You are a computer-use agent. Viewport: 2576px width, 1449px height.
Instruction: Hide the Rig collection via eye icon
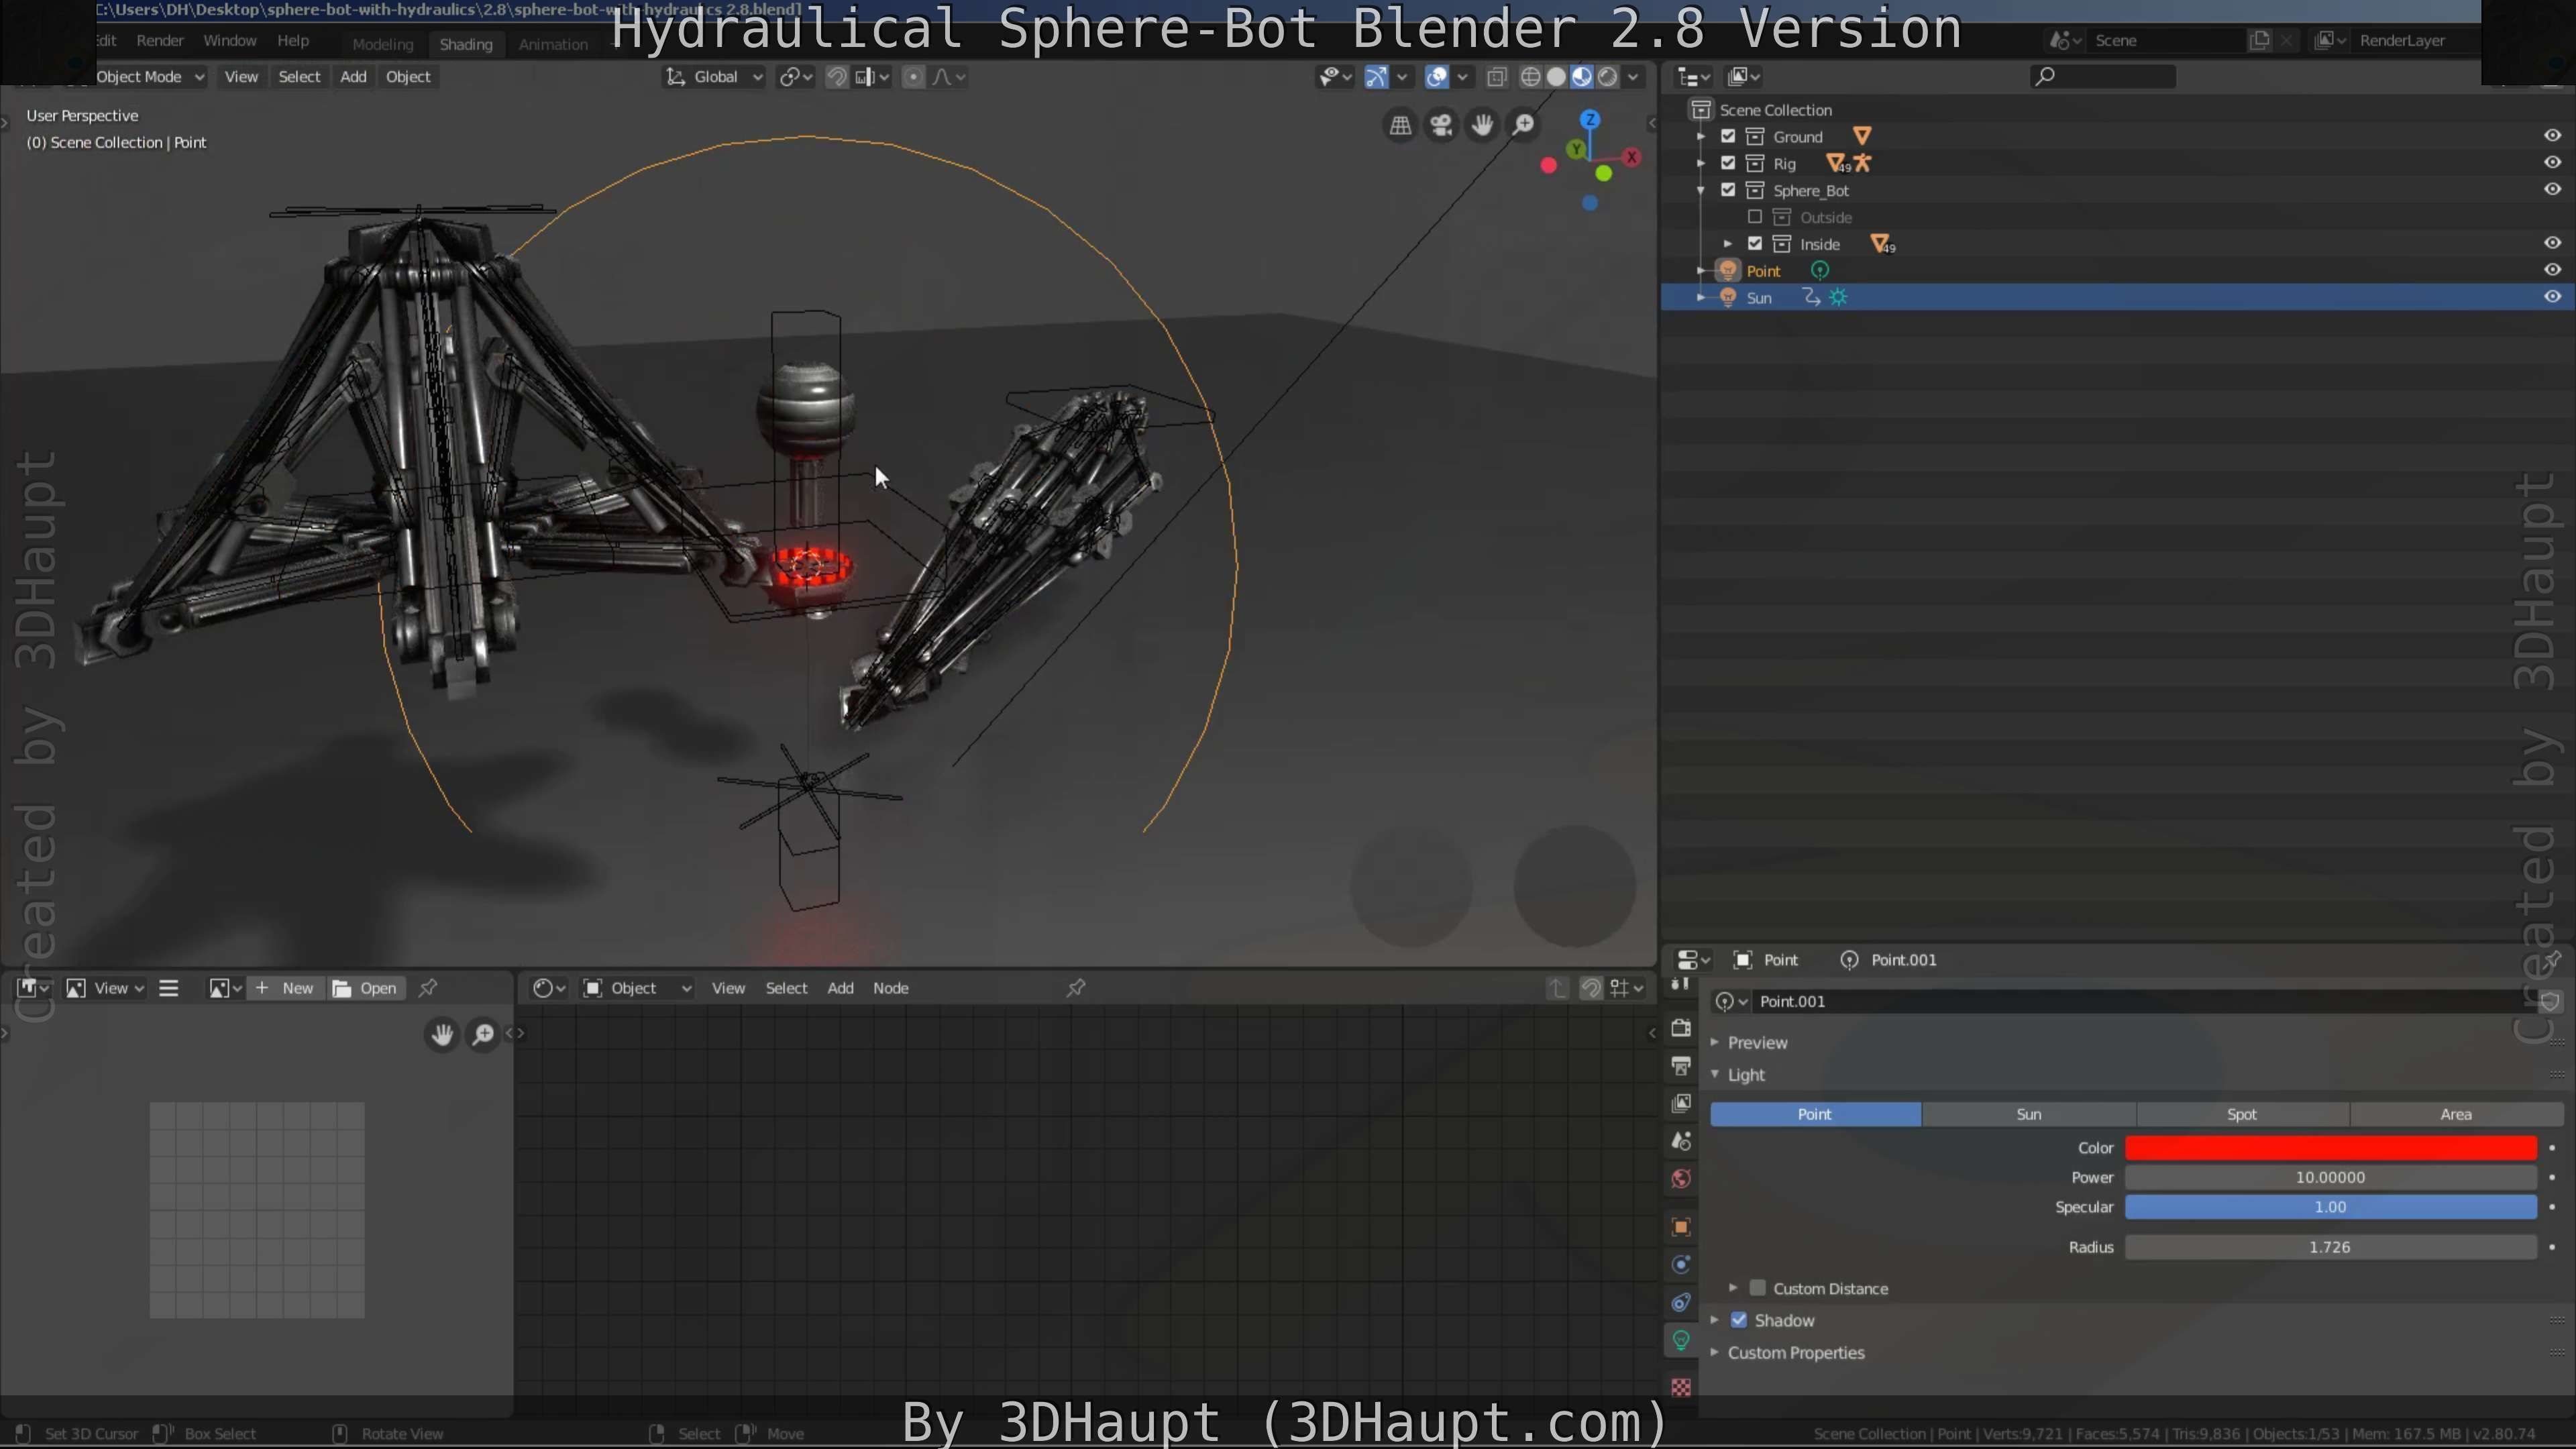pos(2552,163)
